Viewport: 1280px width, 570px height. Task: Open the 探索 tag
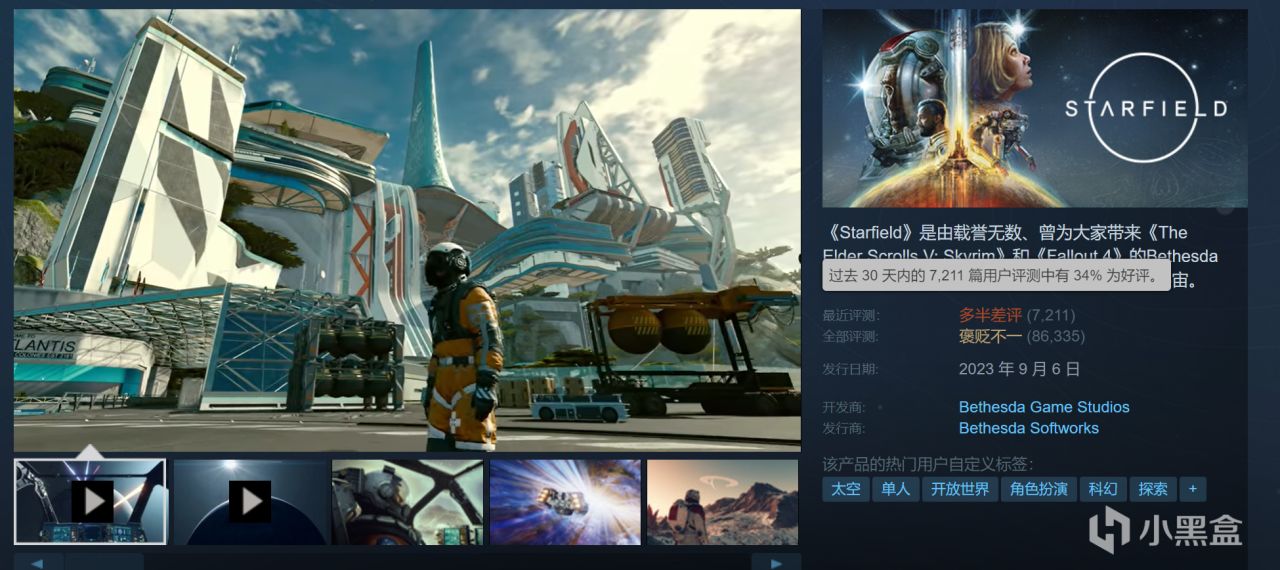1152,489
